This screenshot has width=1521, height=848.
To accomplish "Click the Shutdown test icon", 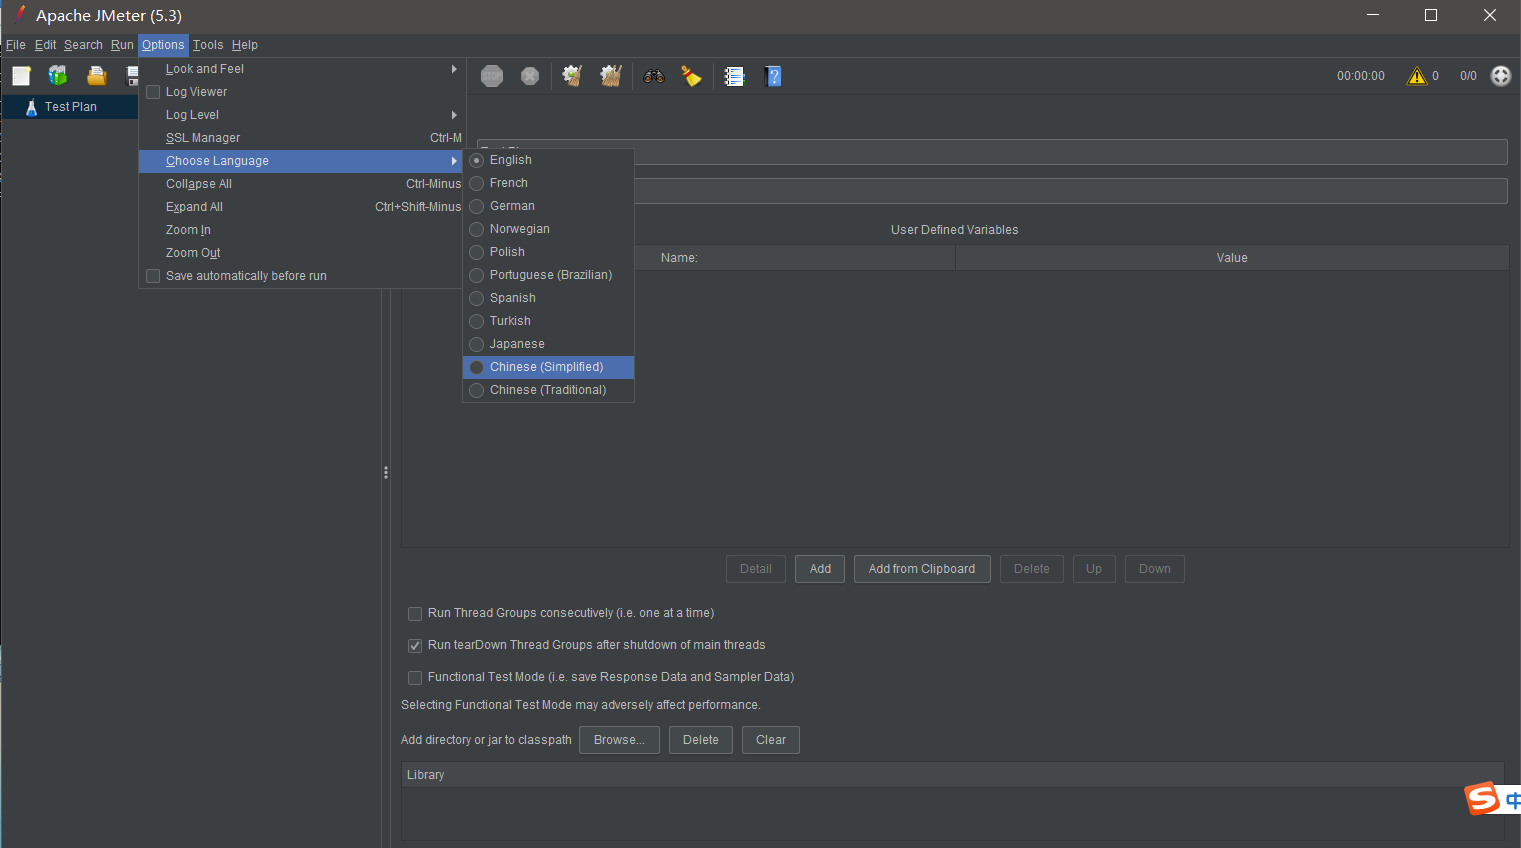I will click(530, 76).
